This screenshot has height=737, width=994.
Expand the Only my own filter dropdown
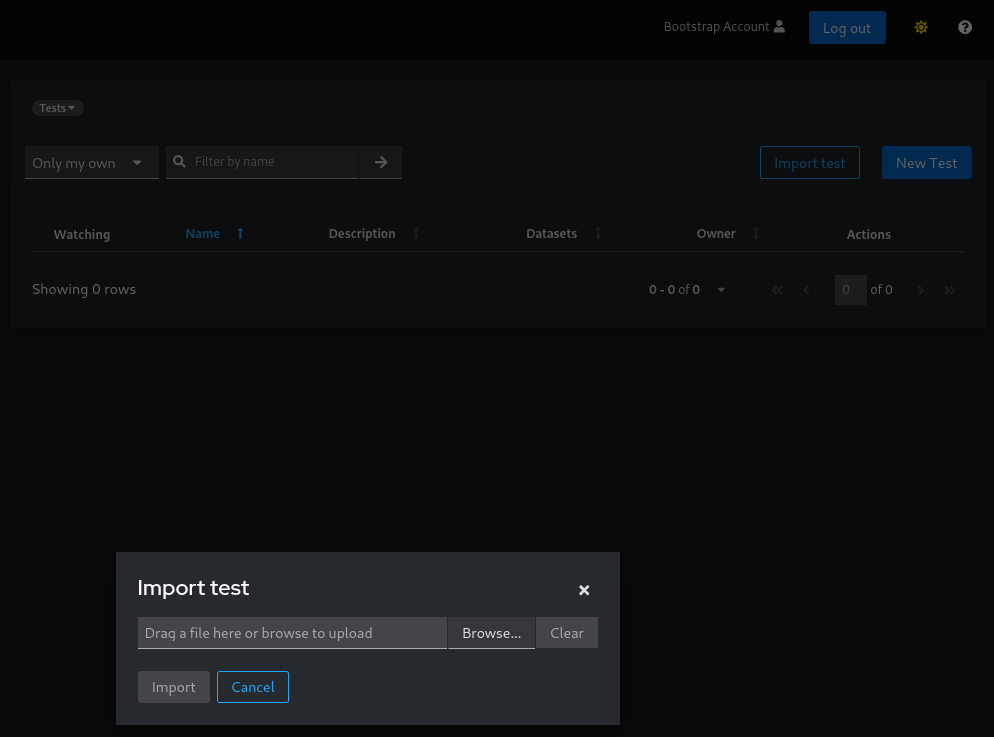(91, 163)
